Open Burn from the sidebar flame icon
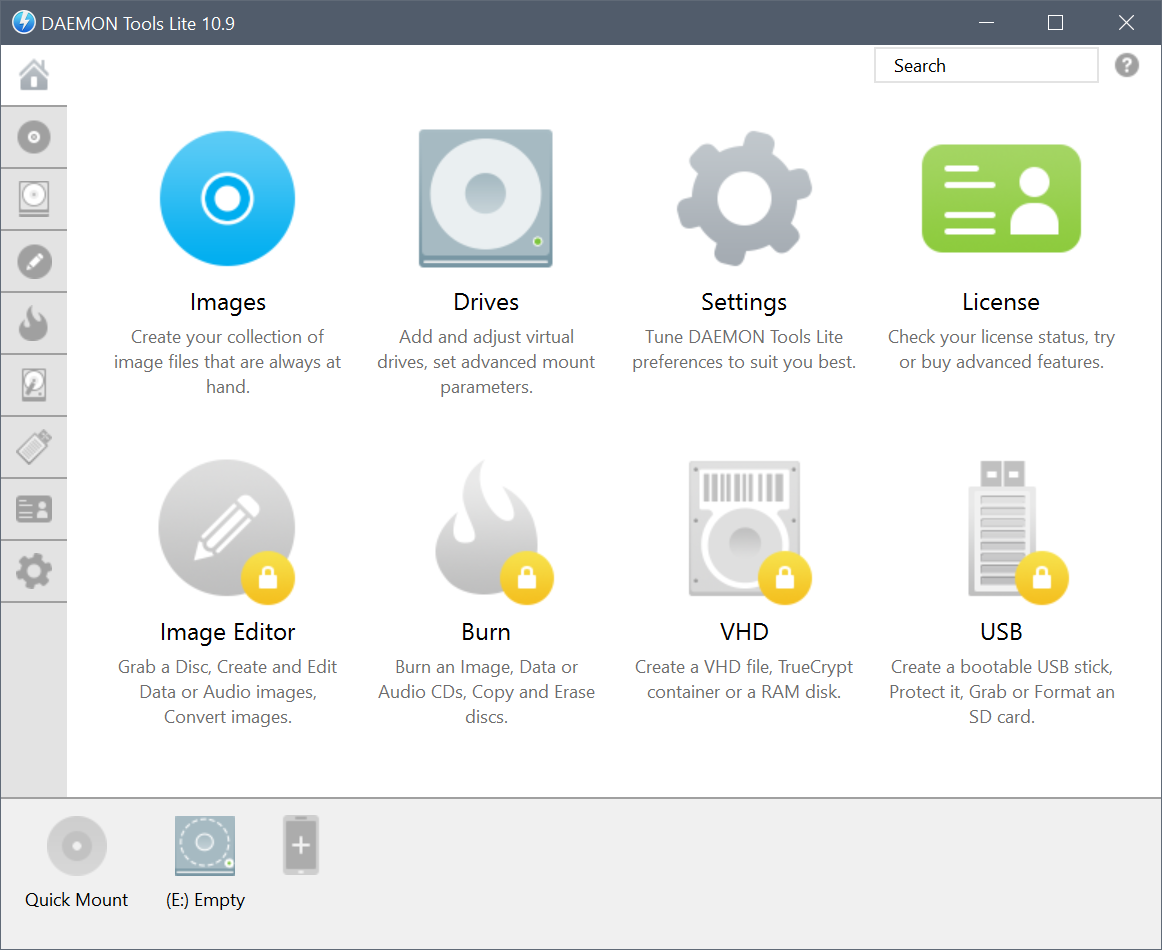Viewport: 1162px width, 950px height. pyautogui.click(x=34, y=323)
